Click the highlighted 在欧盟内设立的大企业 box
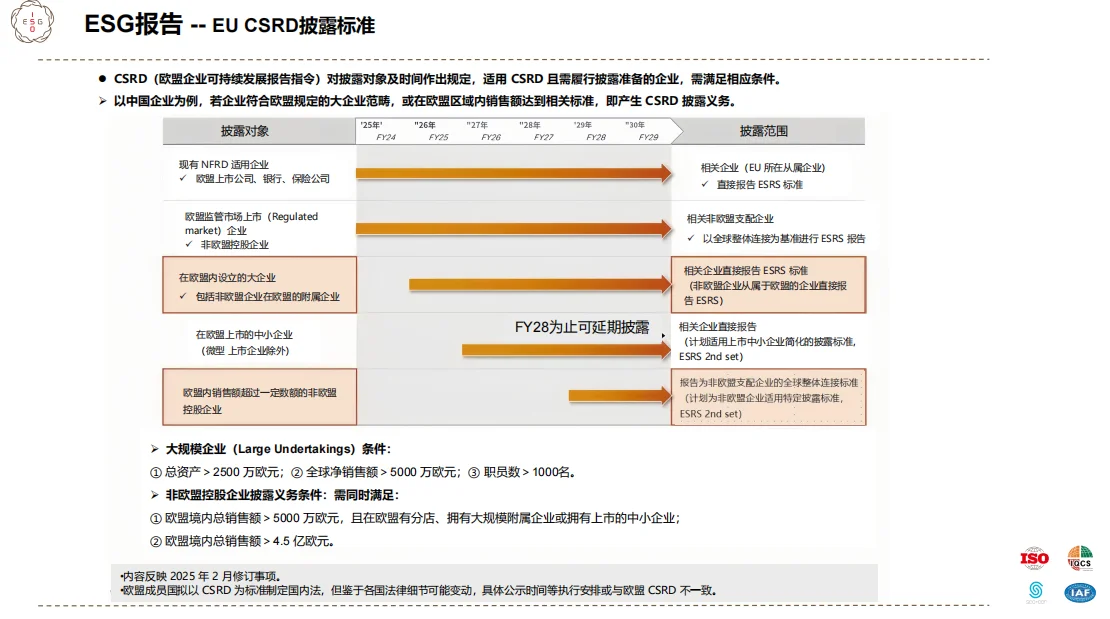This screenshot has height=619, width=1110. coord(258,284)
